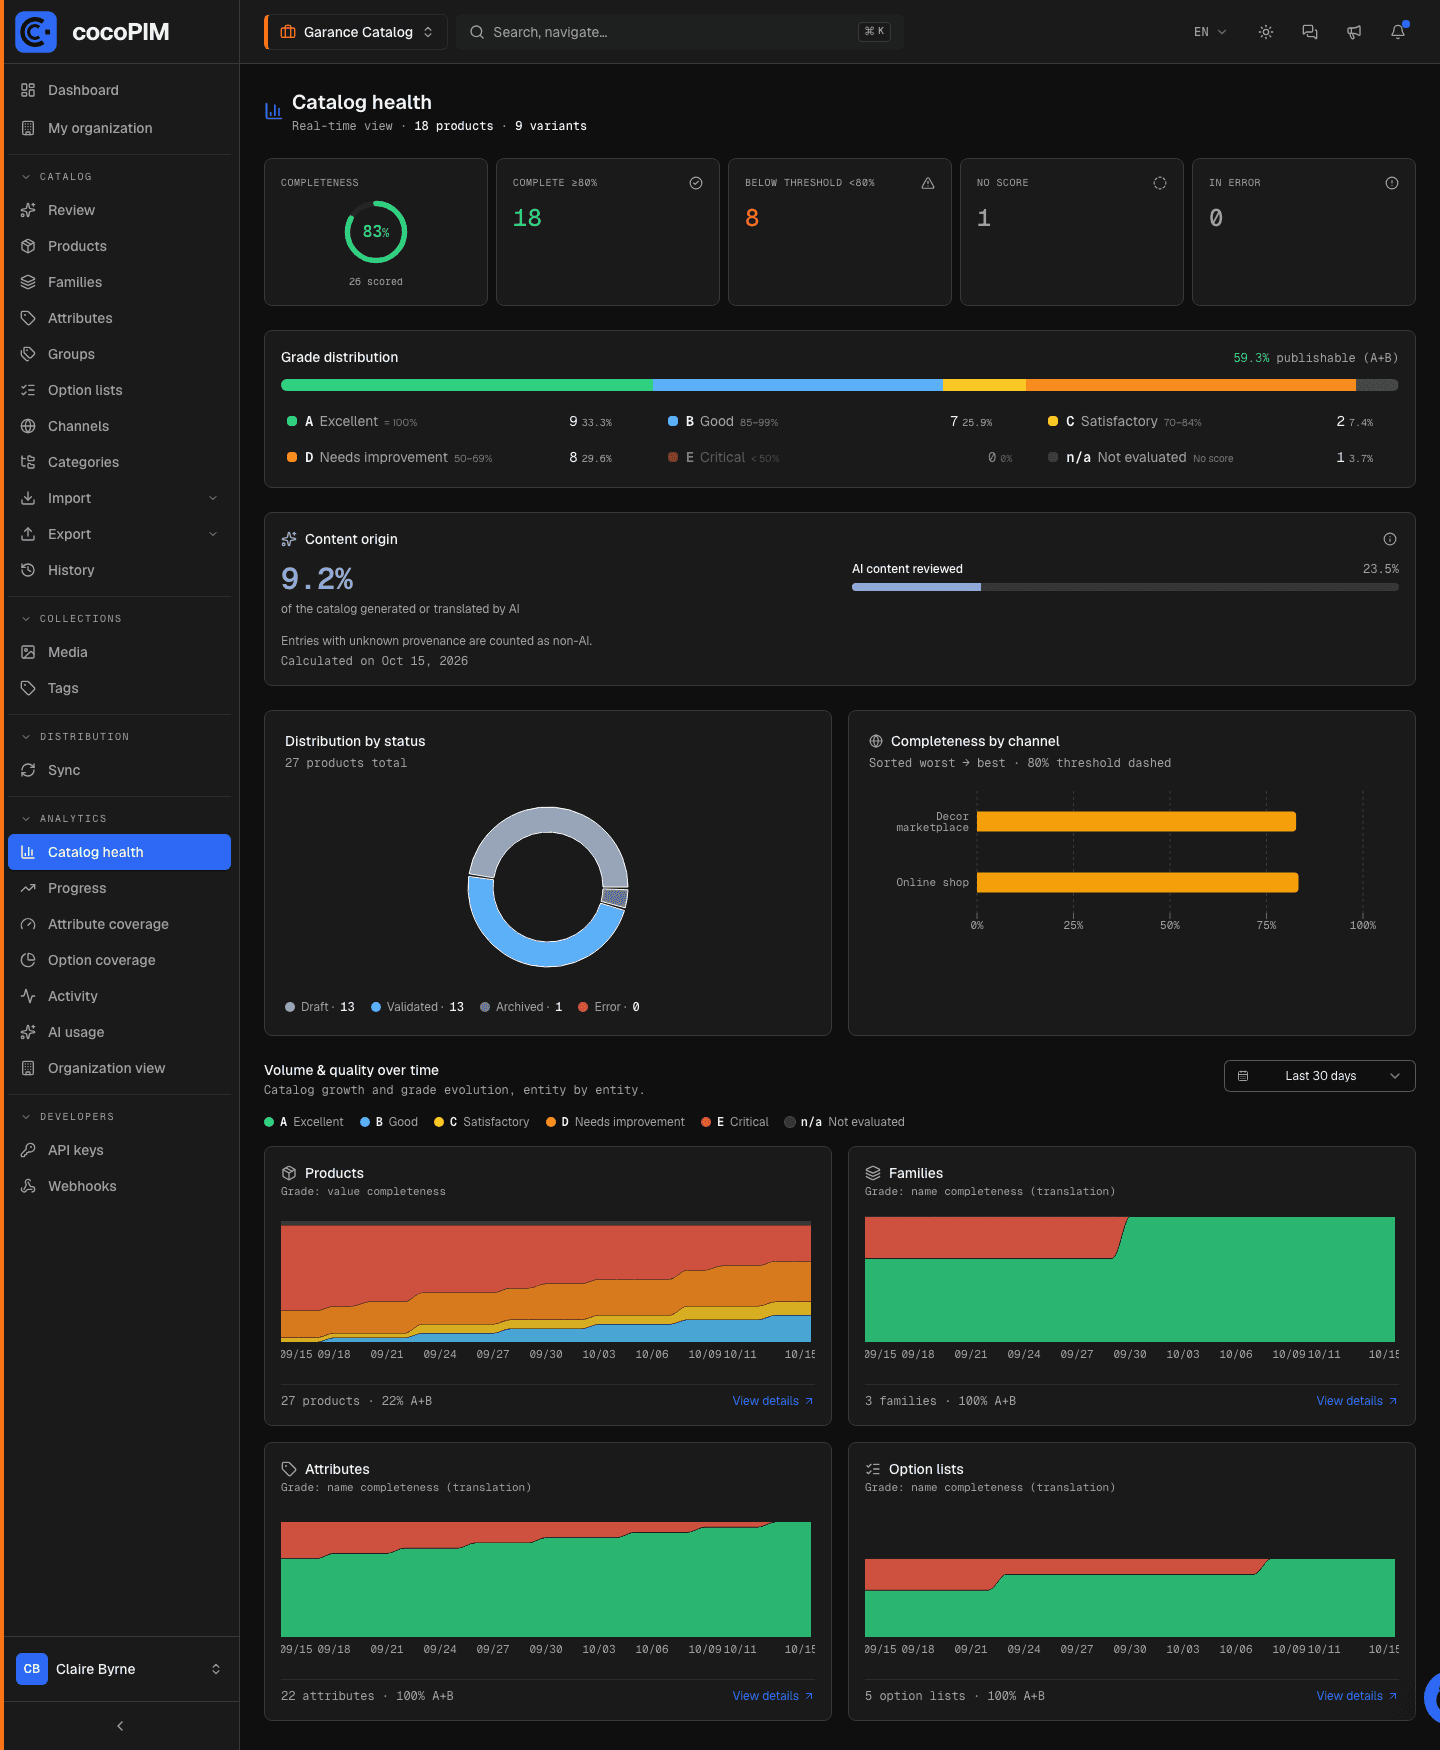1440x1750 pixels.
Task: Click the AI content reviewed progress bar
Action: [1125, 587]
